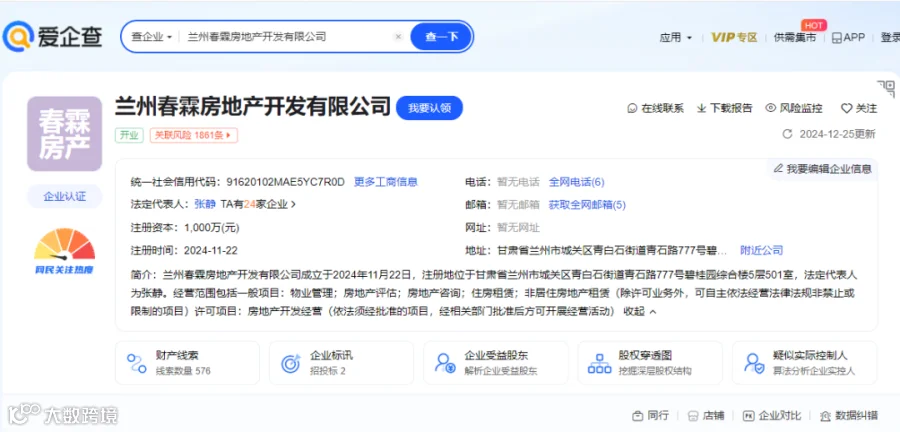The image size is (900, 432).
Task: Click the 网民关注热度 gauge
Action: (64, 251)
